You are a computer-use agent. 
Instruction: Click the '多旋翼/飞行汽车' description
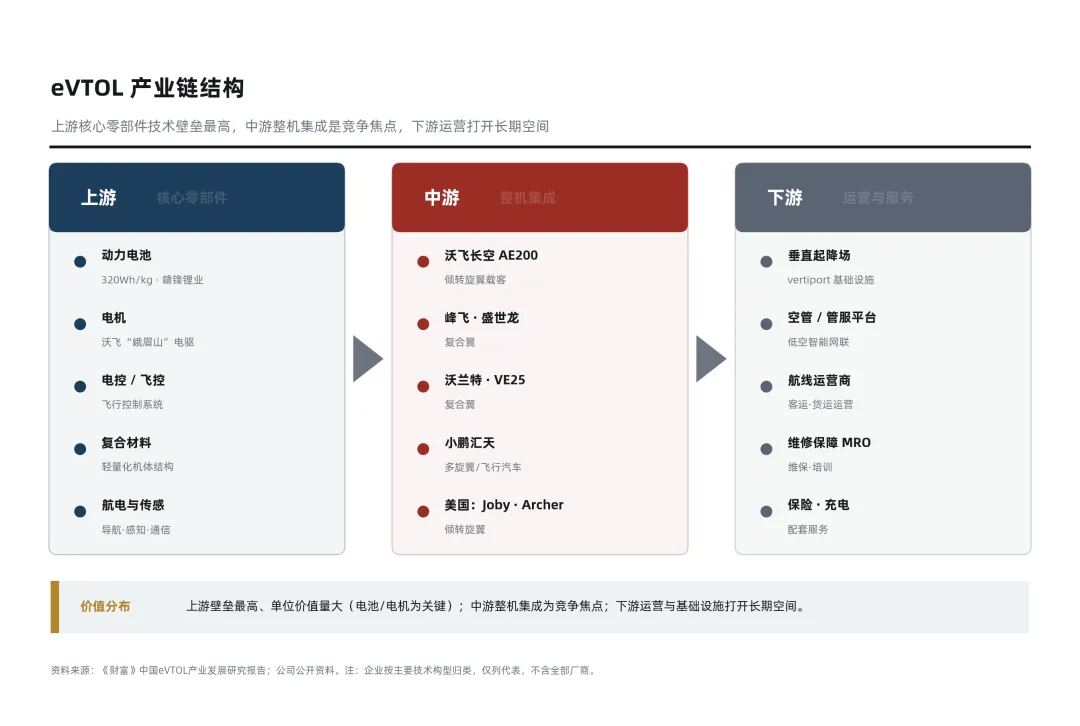coord(483,467)
